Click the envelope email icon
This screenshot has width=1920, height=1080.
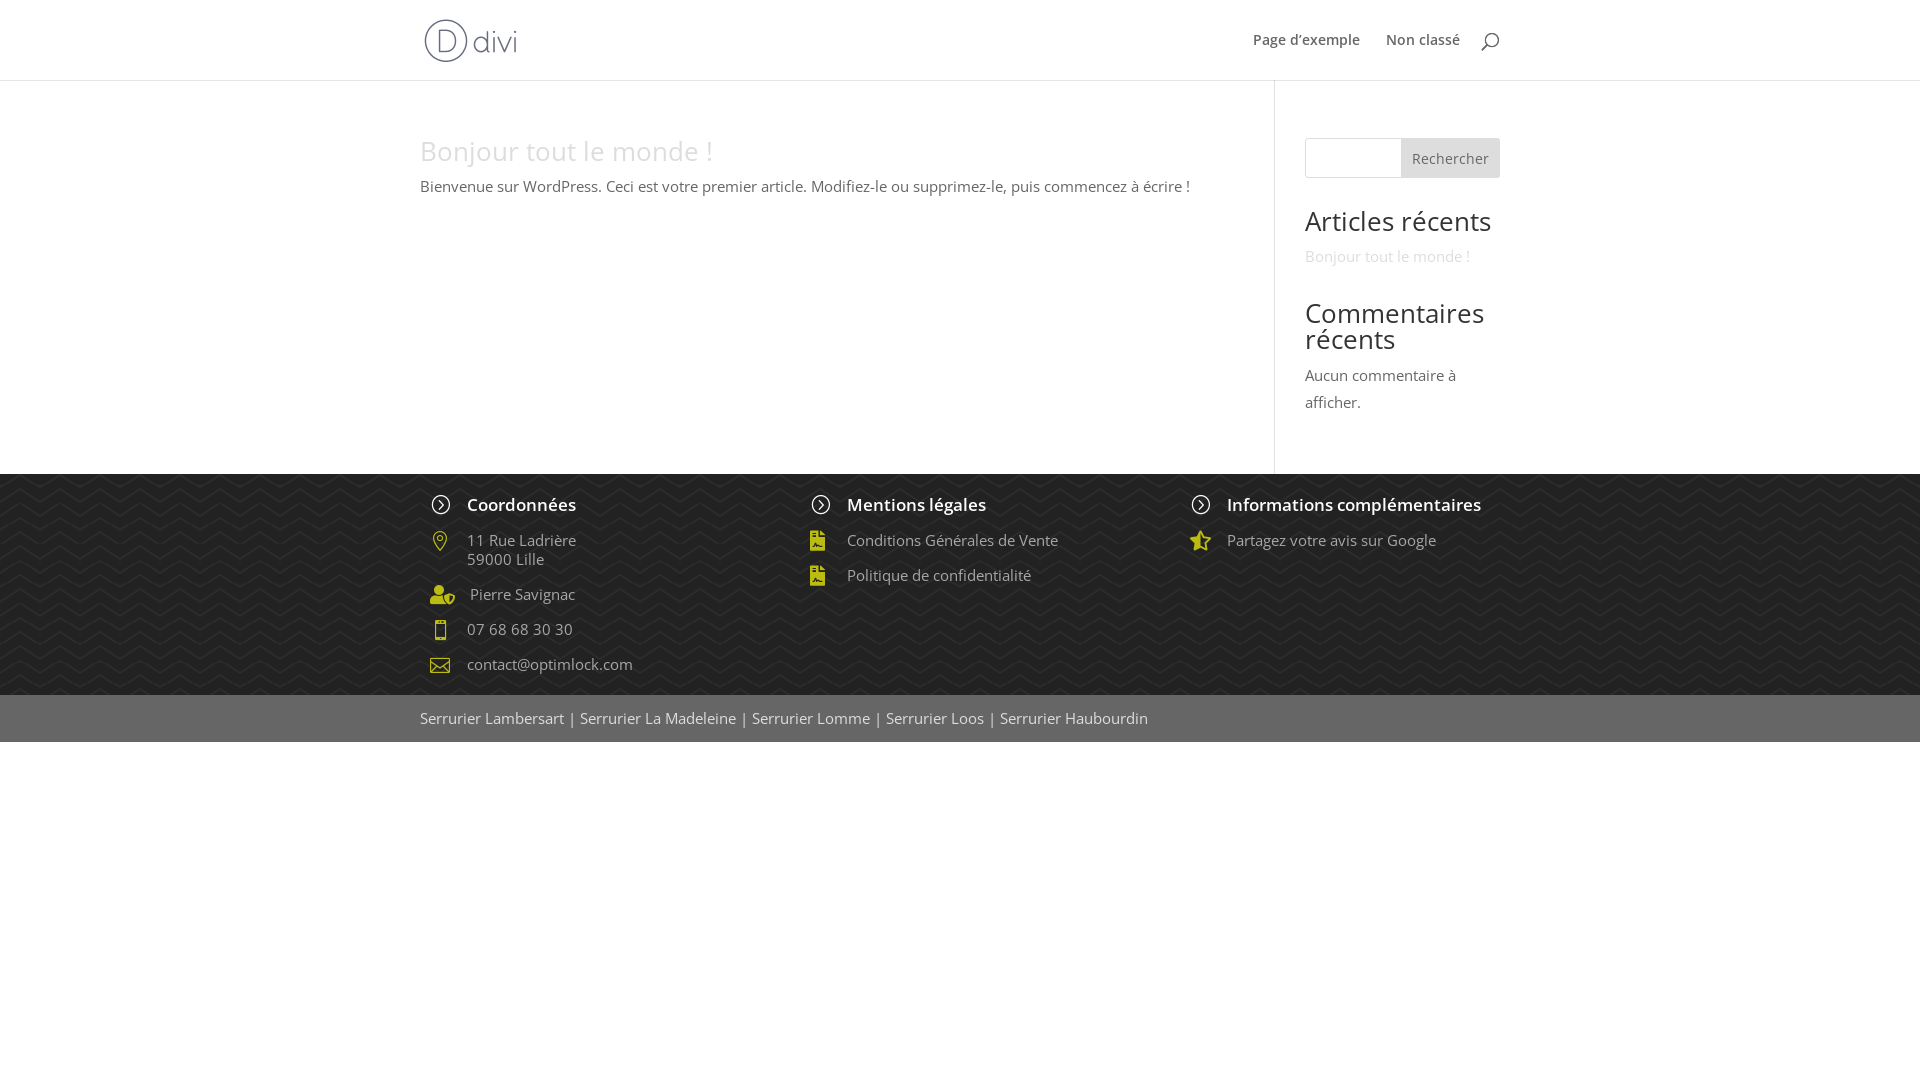click(x=440, y=666)
